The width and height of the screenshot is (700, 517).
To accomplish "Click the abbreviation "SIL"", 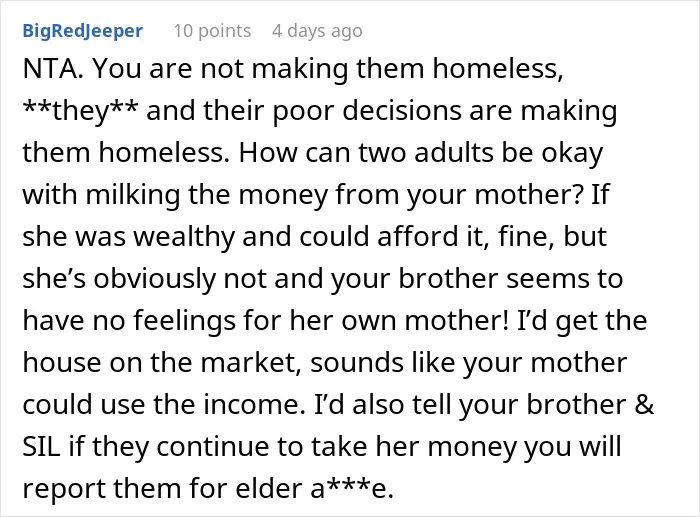I will click(x=41, y=446).
